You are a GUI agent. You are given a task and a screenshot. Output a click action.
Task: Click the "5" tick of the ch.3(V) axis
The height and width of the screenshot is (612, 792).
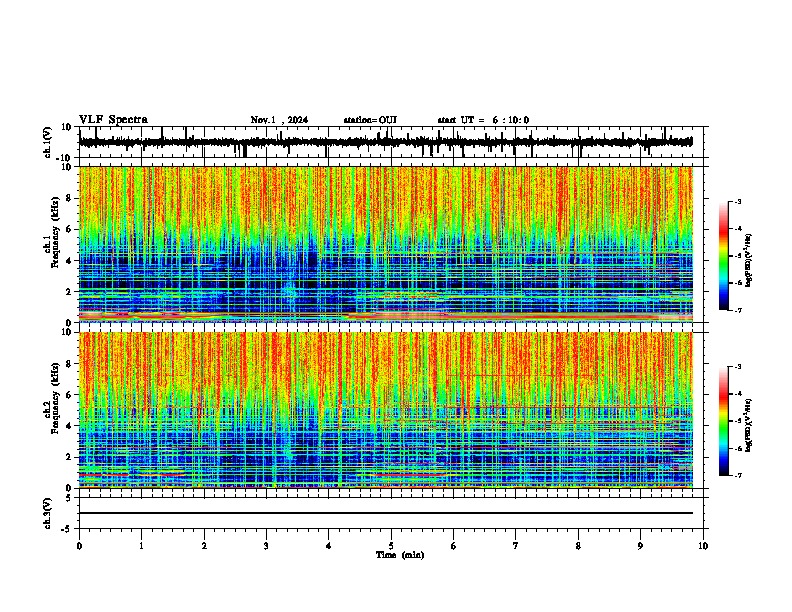pos(69,498)
